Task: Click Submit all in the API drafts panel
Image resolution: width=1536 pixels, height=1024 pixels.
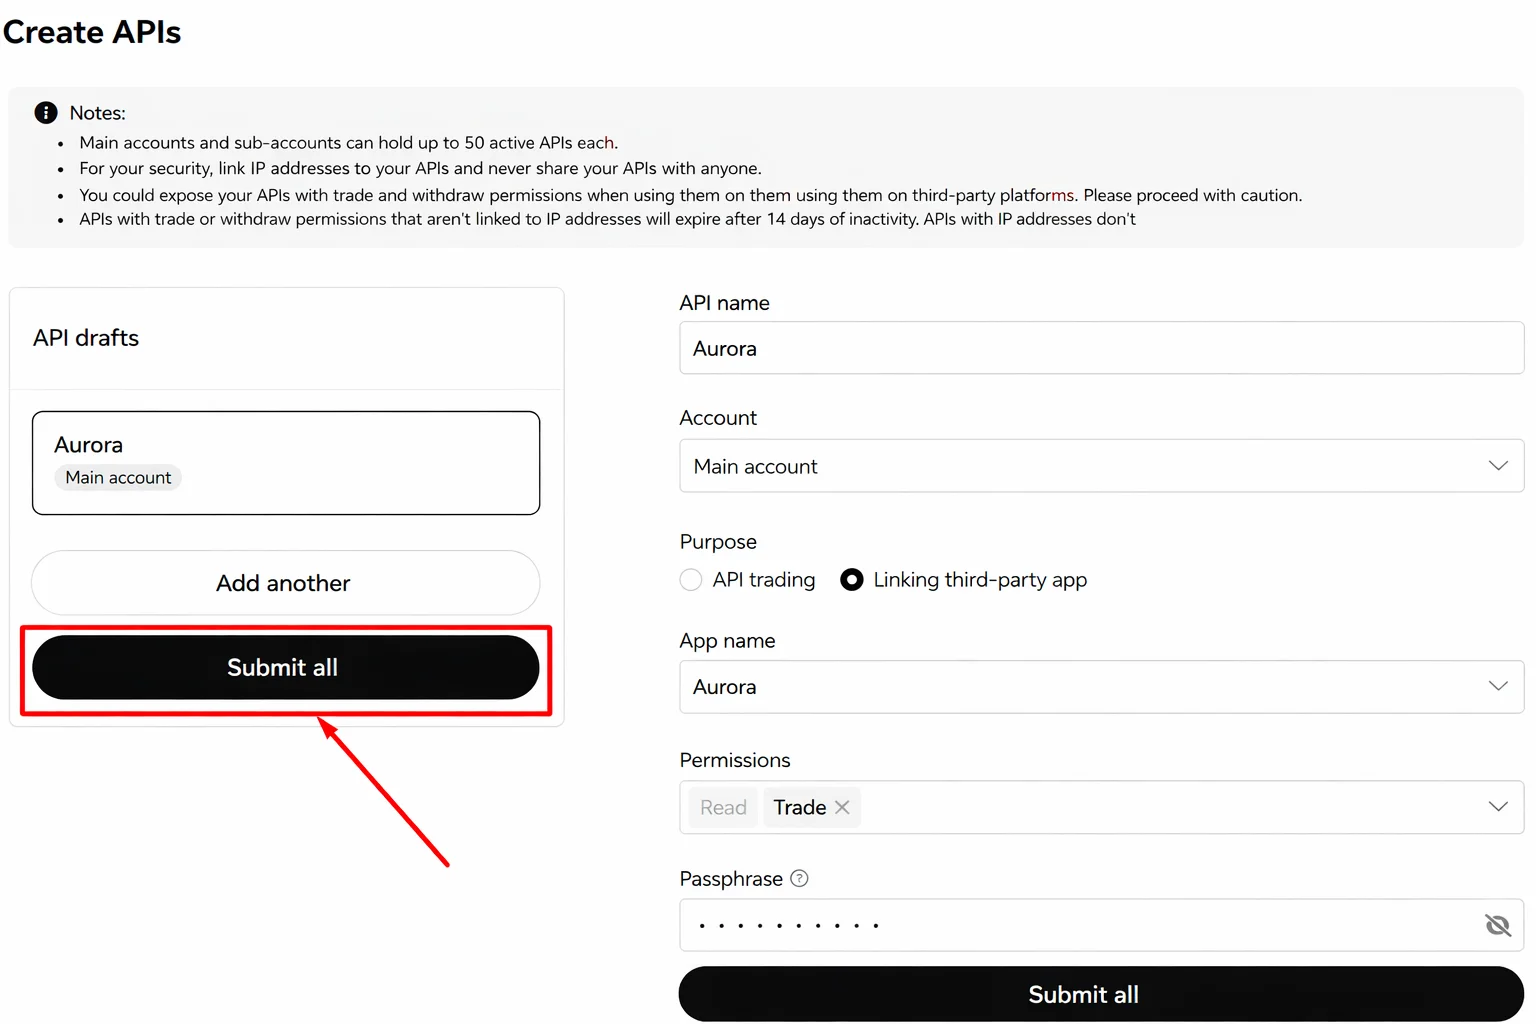Action: (x=285, y=667)
